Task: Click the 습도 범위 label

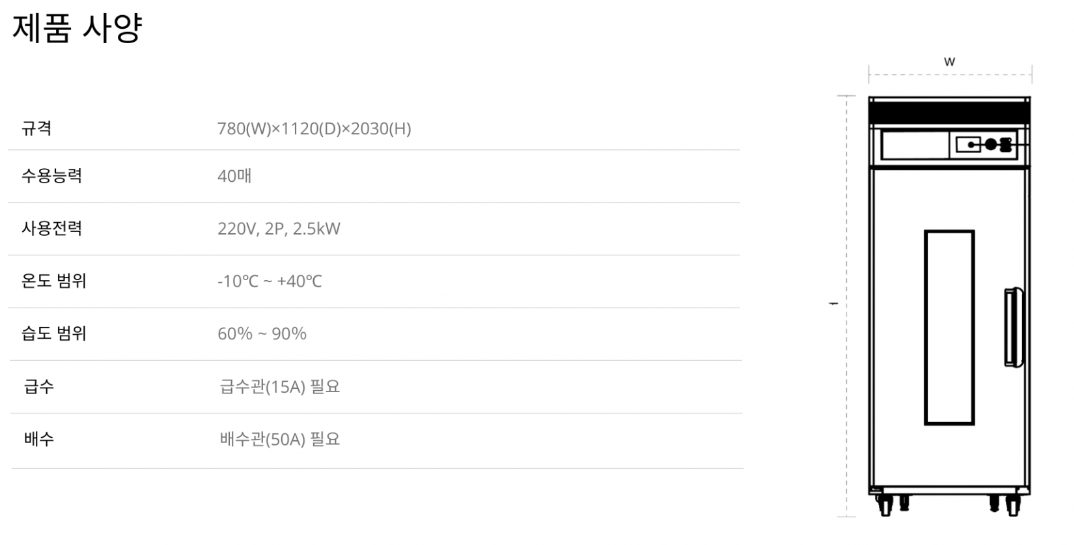Action: (54, 333)
